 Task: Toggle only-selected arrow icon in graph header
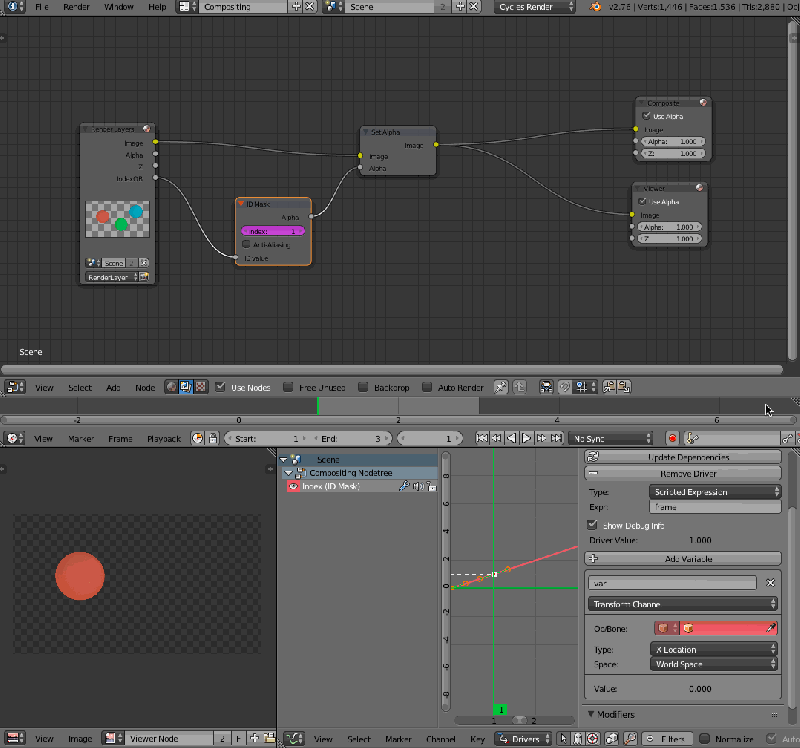tap(563, 738)
